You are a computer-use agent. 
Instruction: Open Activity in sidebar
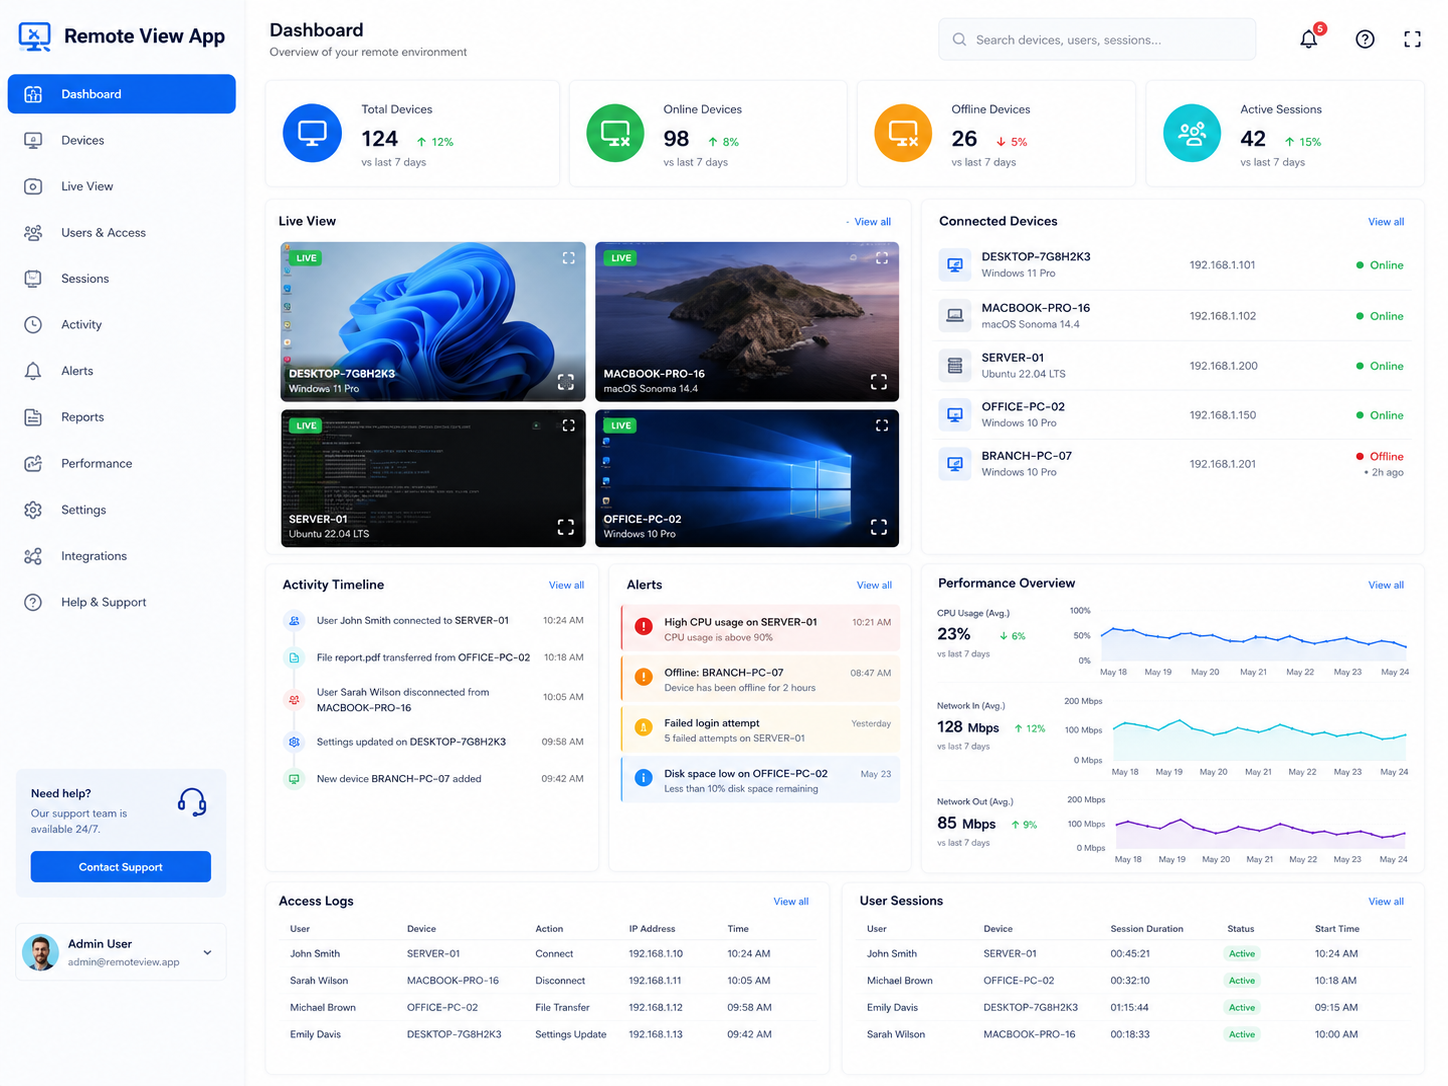coord(122,324)
